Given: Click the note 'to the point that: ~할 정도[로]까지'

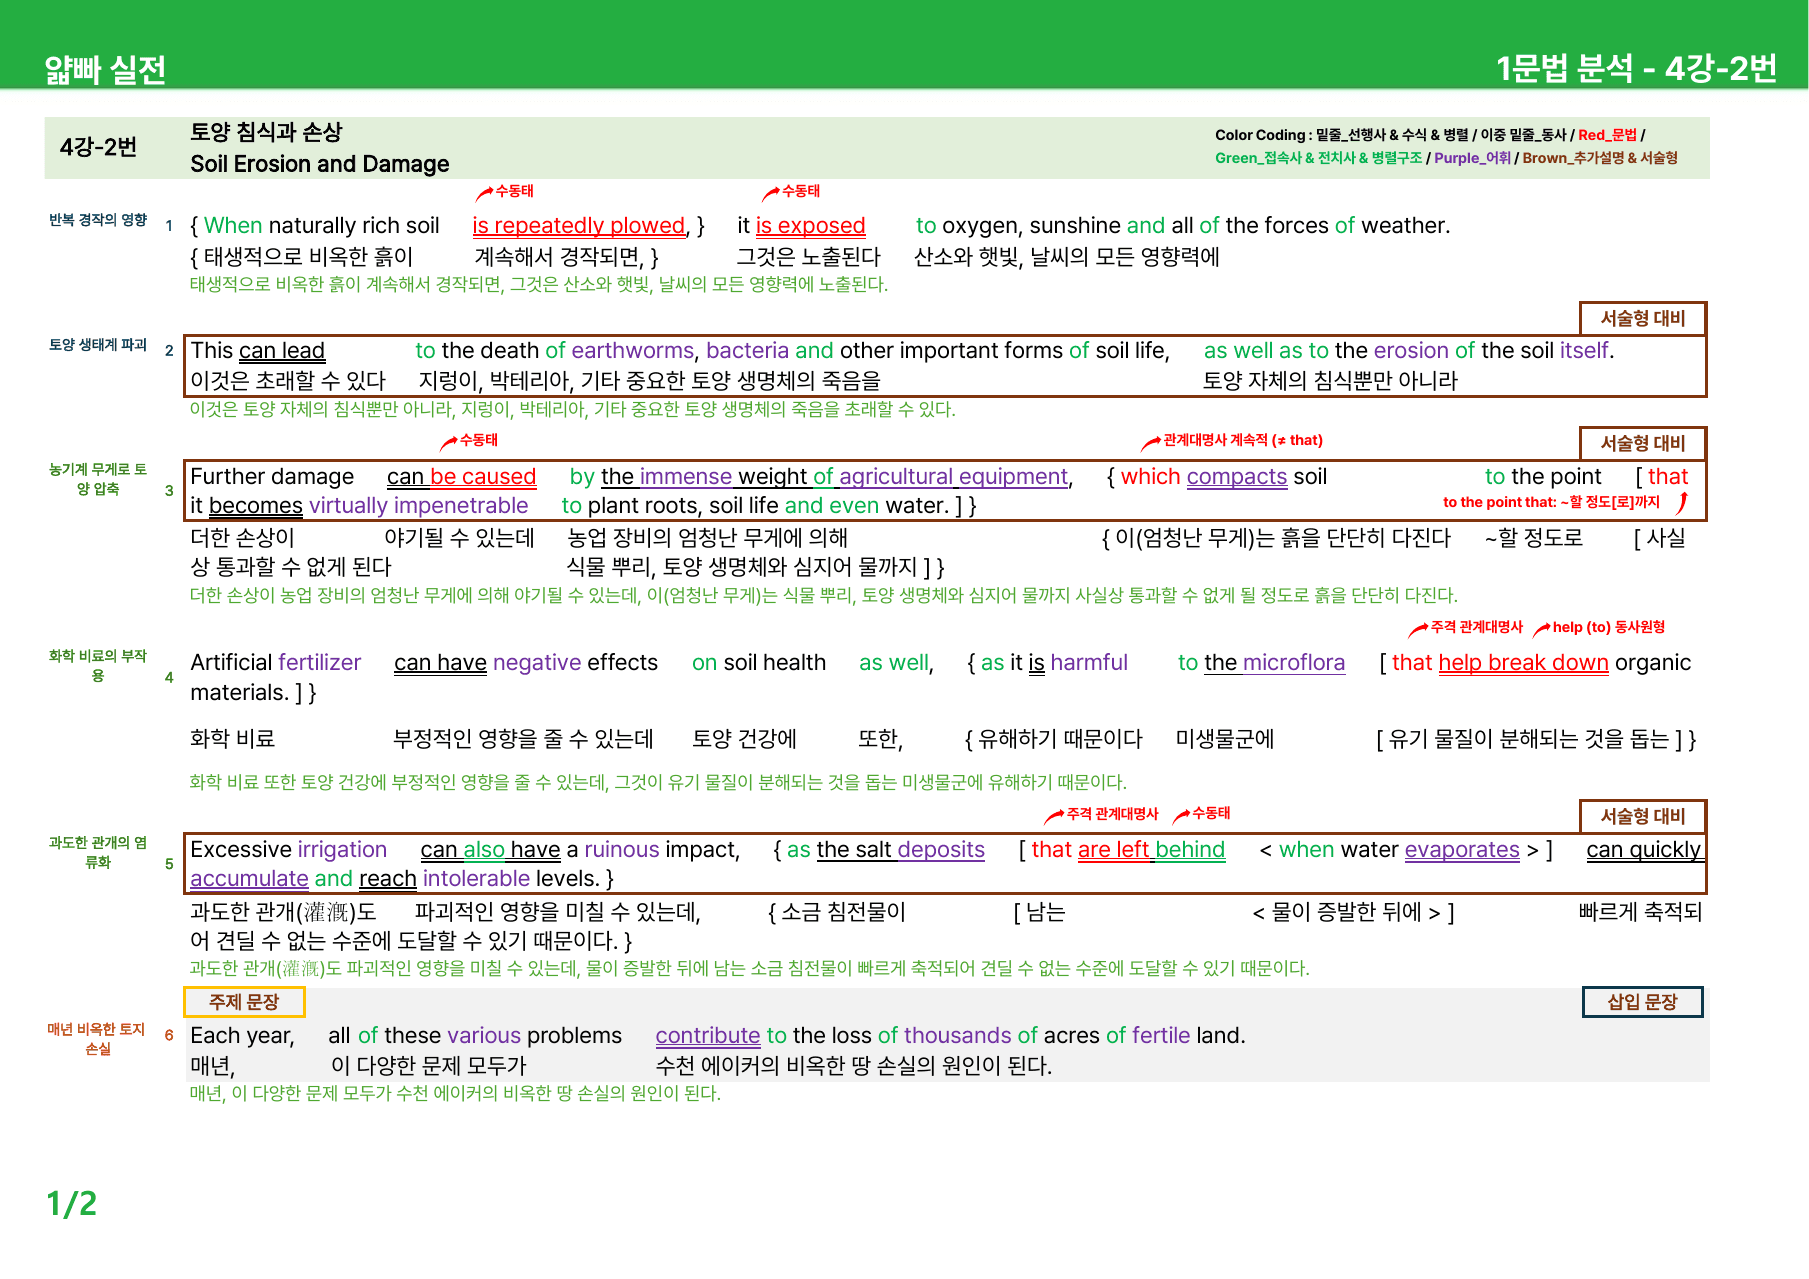Looking at the screenshot, I should pos(1552,502).
